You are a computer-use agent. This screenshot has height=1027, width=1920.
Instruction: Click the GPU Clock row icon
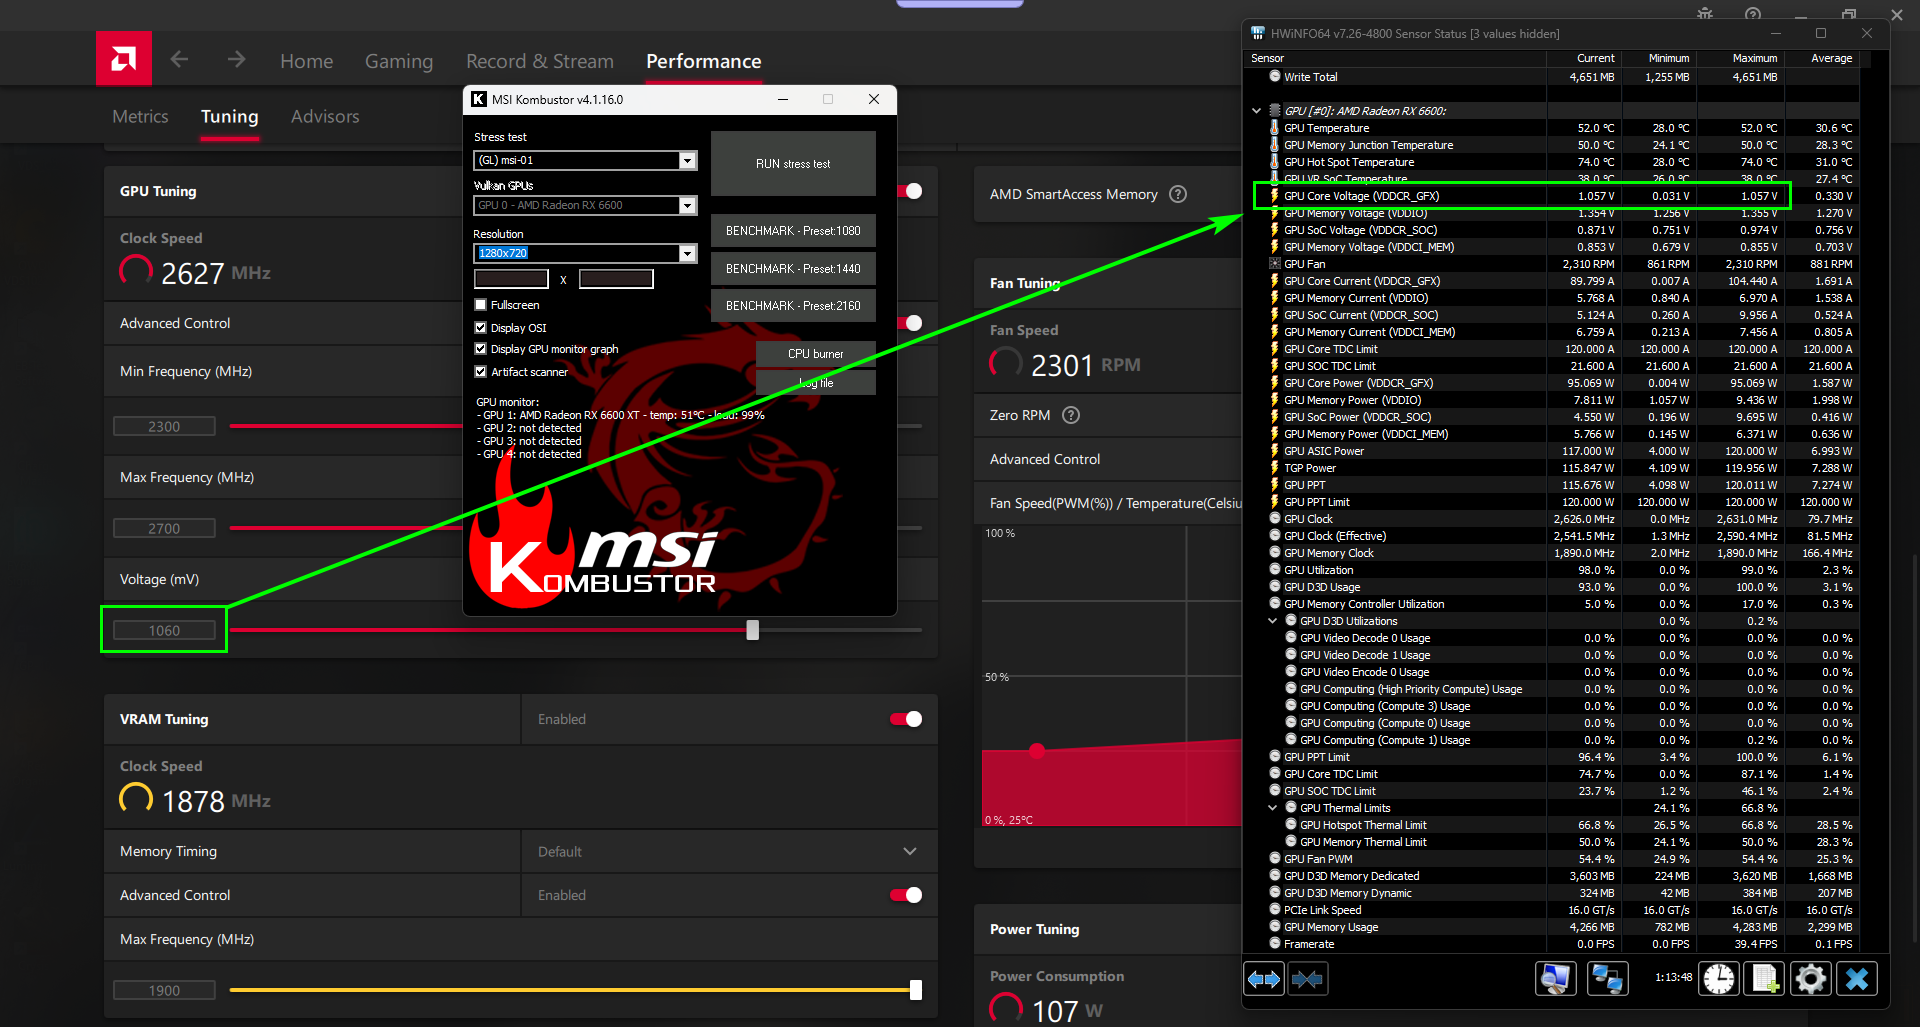click(x=1275, y=519)
